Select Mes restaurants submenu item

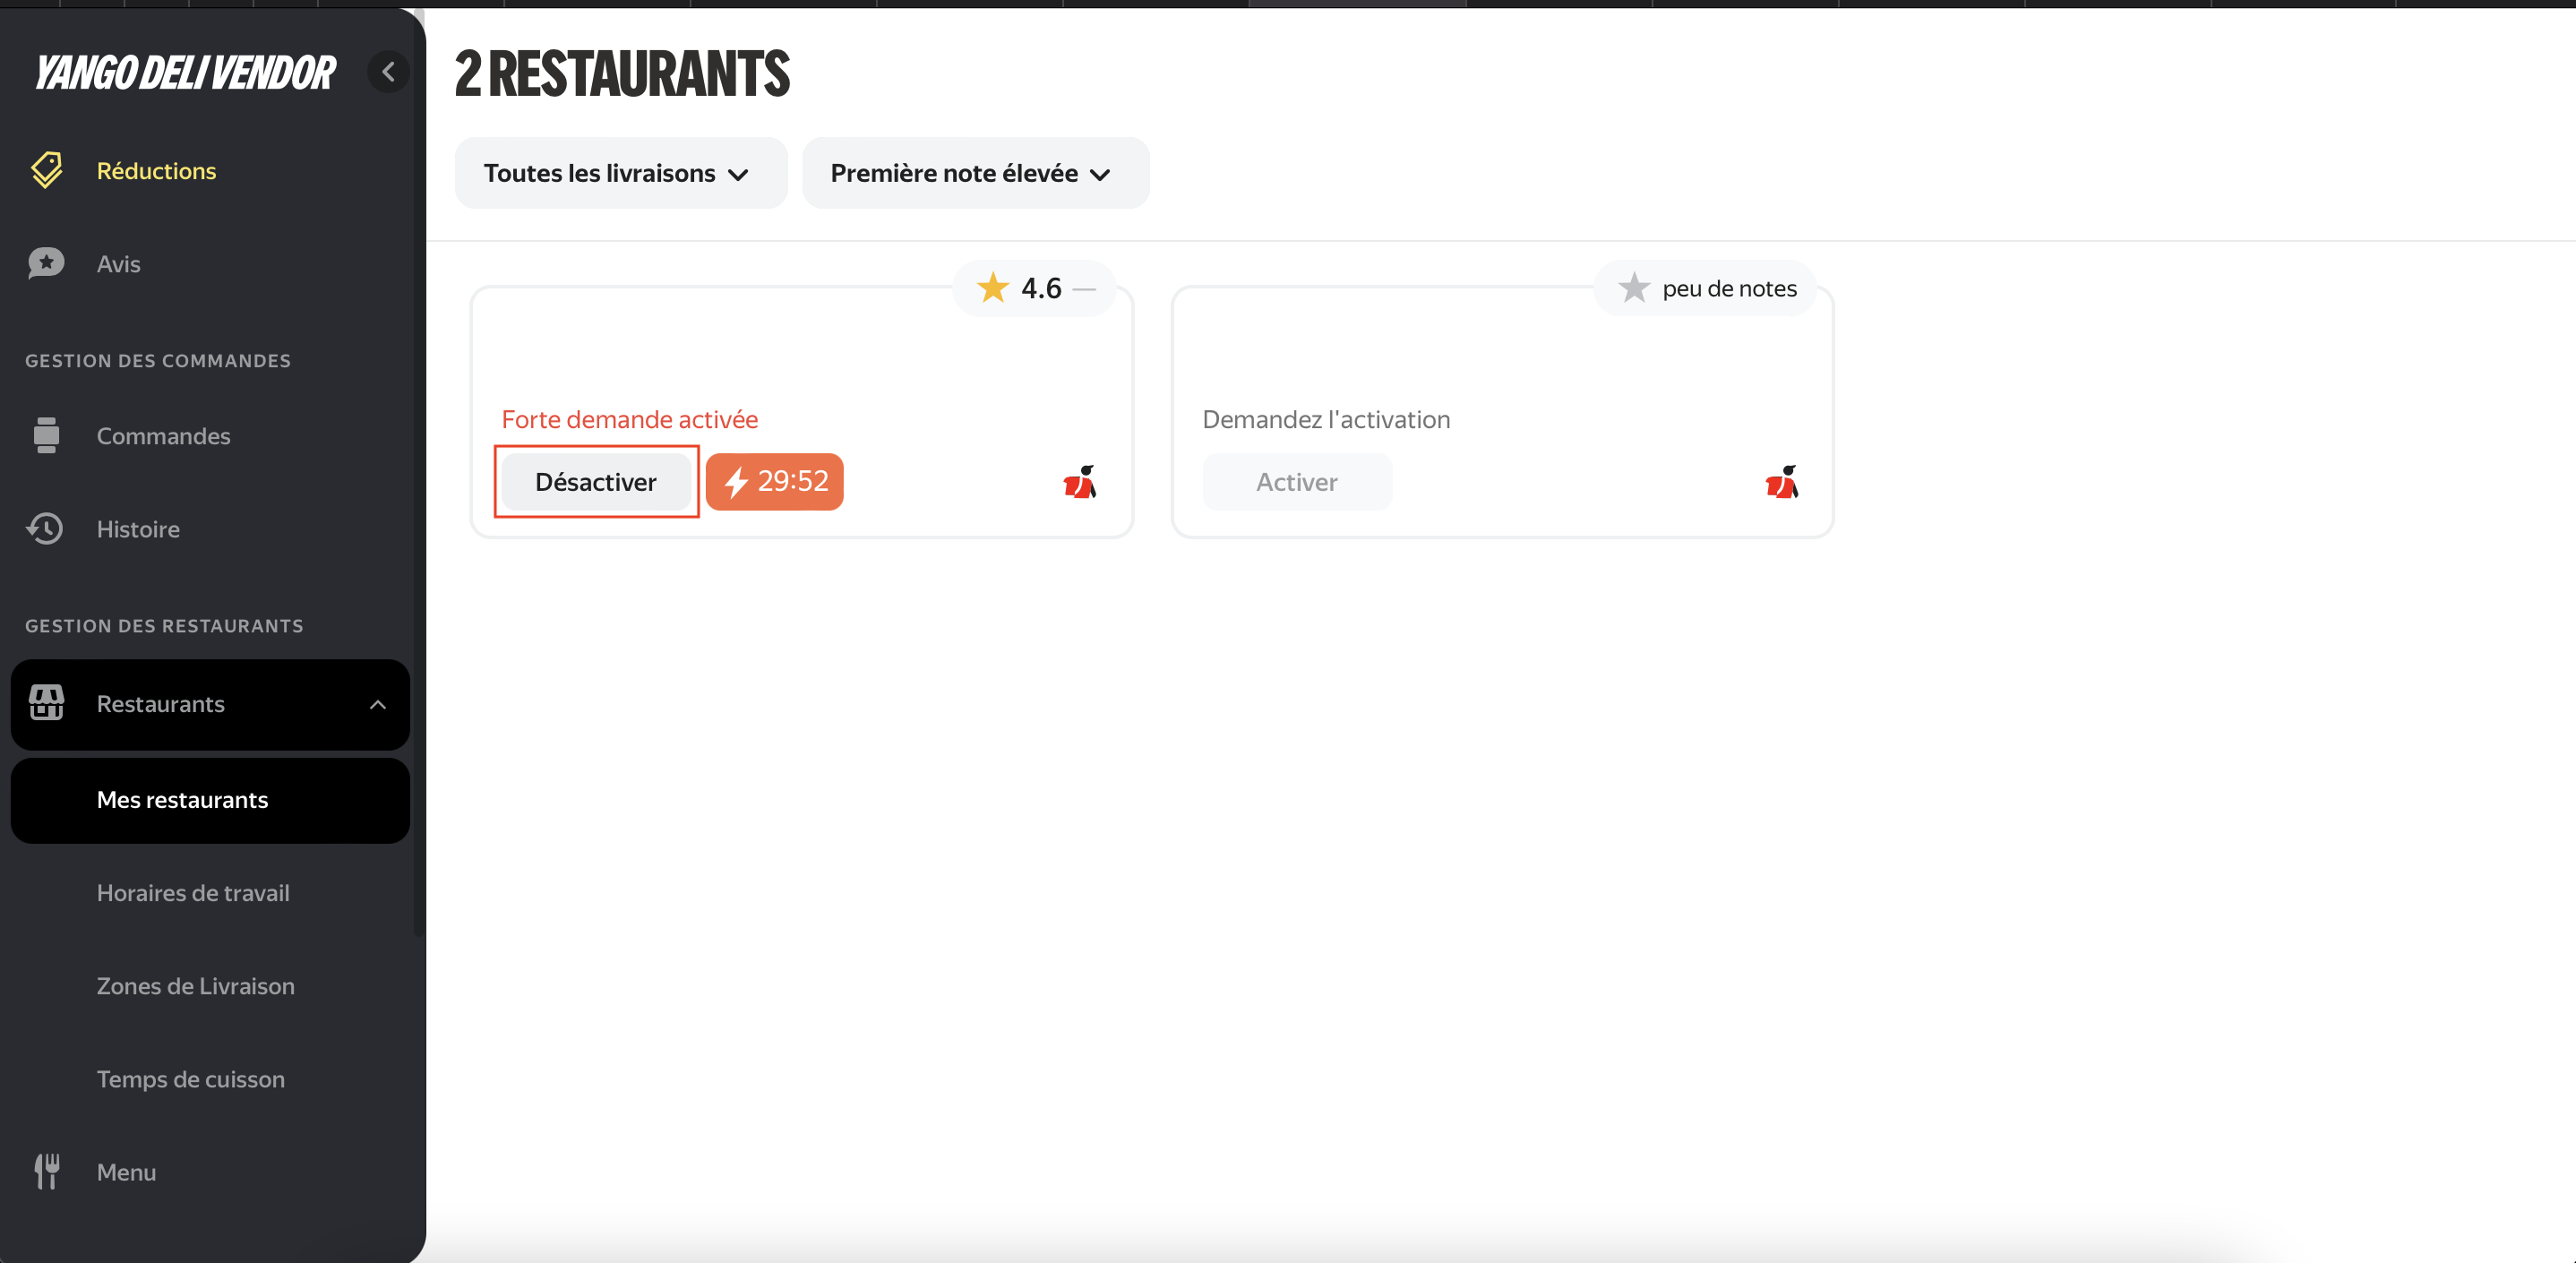pos(210,800)
